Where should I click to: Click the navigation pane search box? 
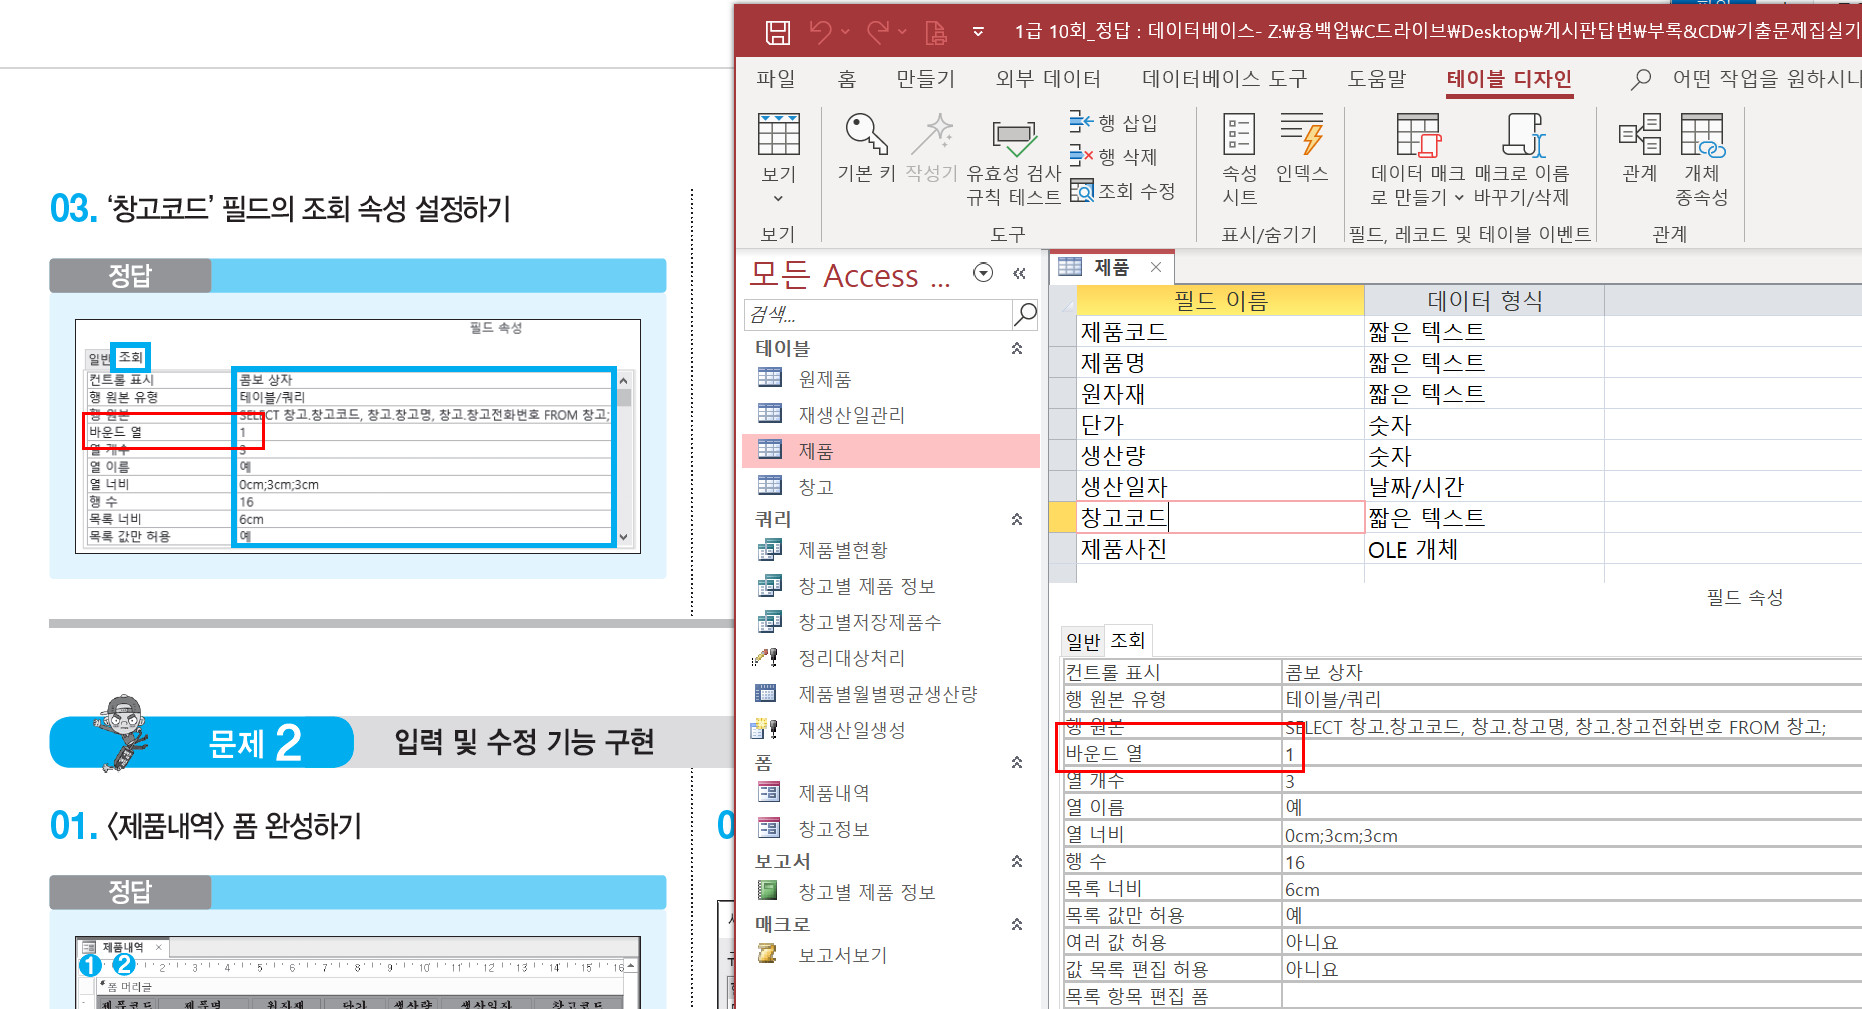tap(878, 315)
